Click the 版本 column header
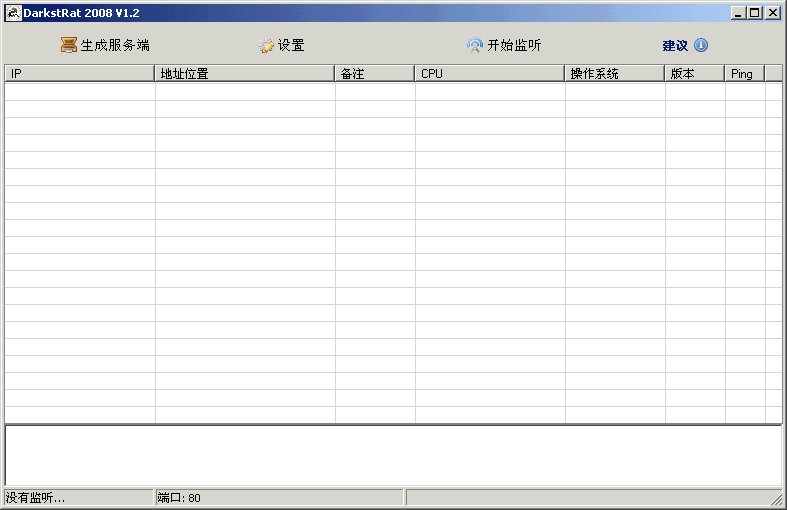The image size is (787, 510). (x=695, y=74)
